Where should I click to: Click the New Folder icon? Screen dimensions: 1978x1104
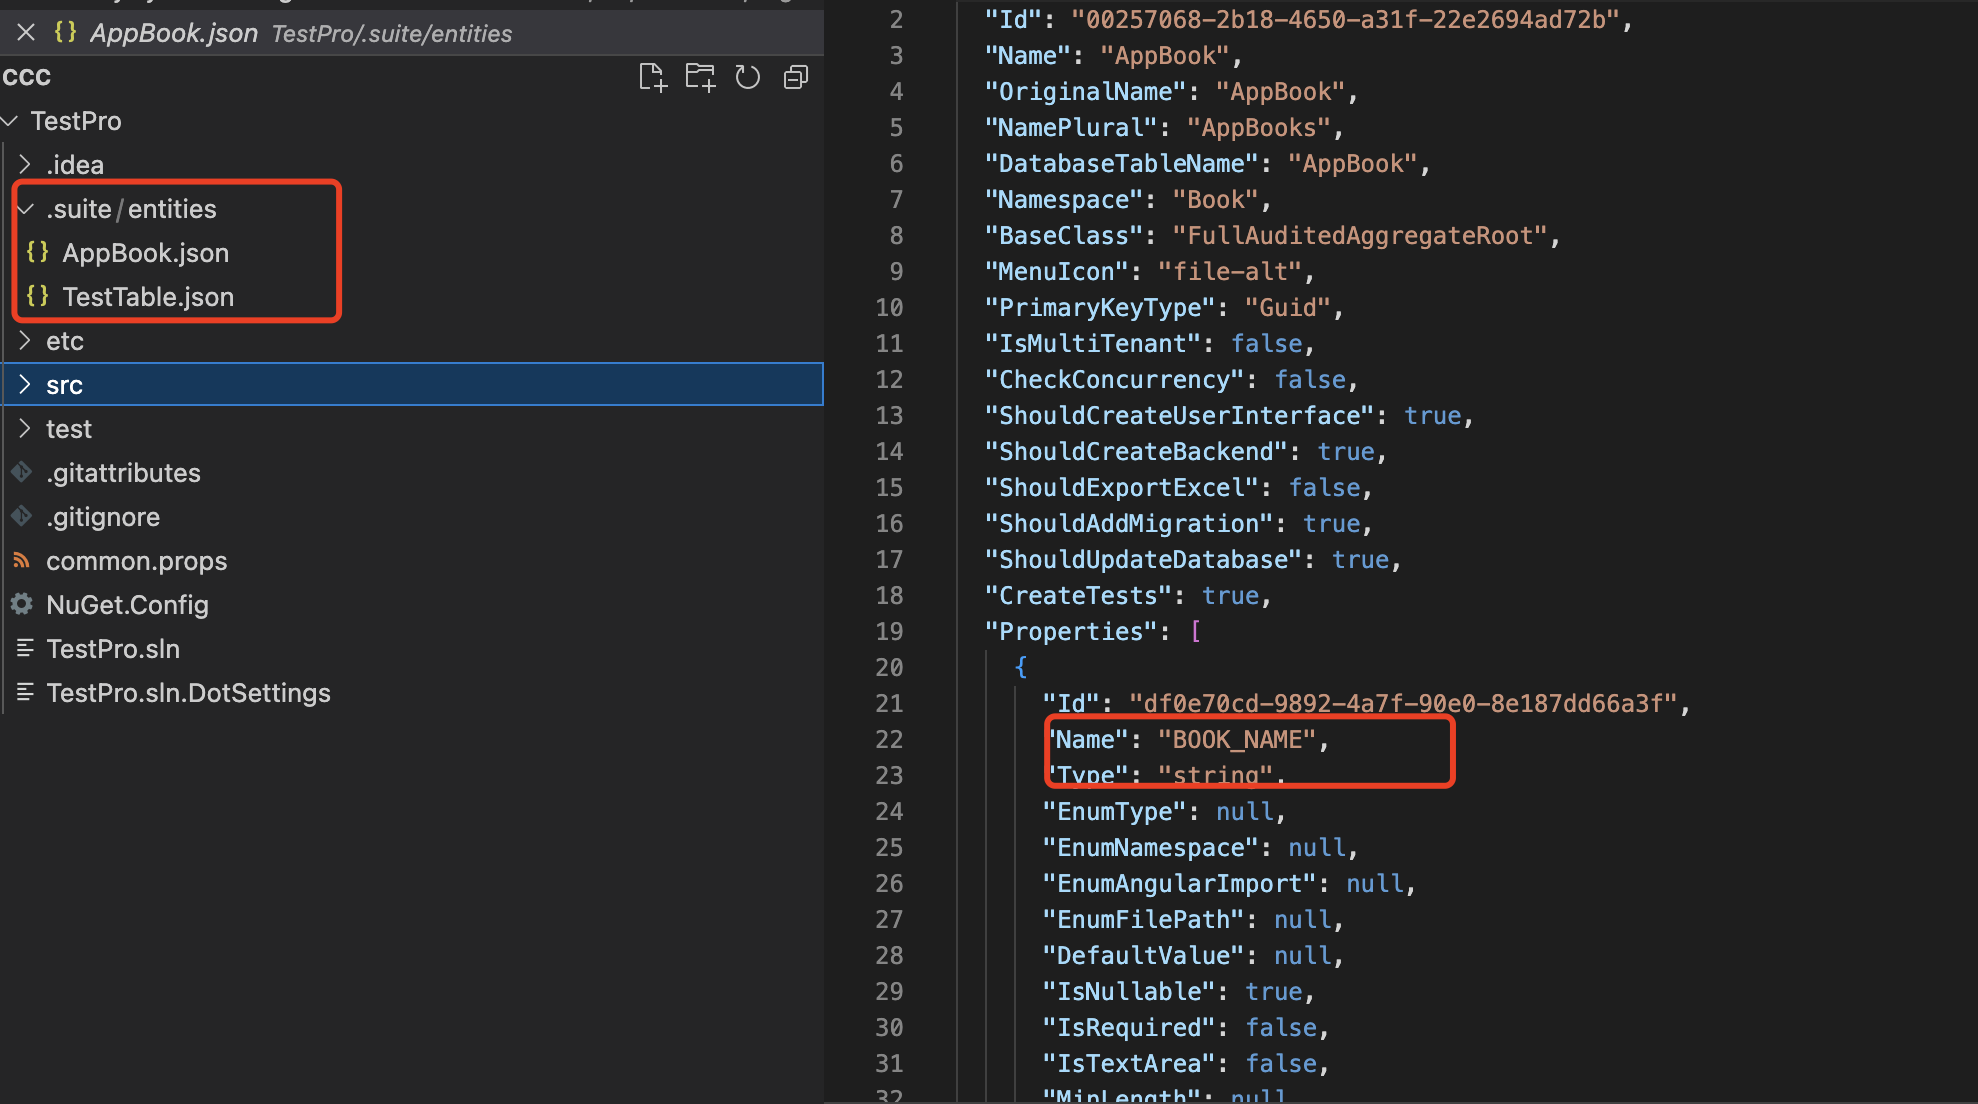[x=700, y=77]
